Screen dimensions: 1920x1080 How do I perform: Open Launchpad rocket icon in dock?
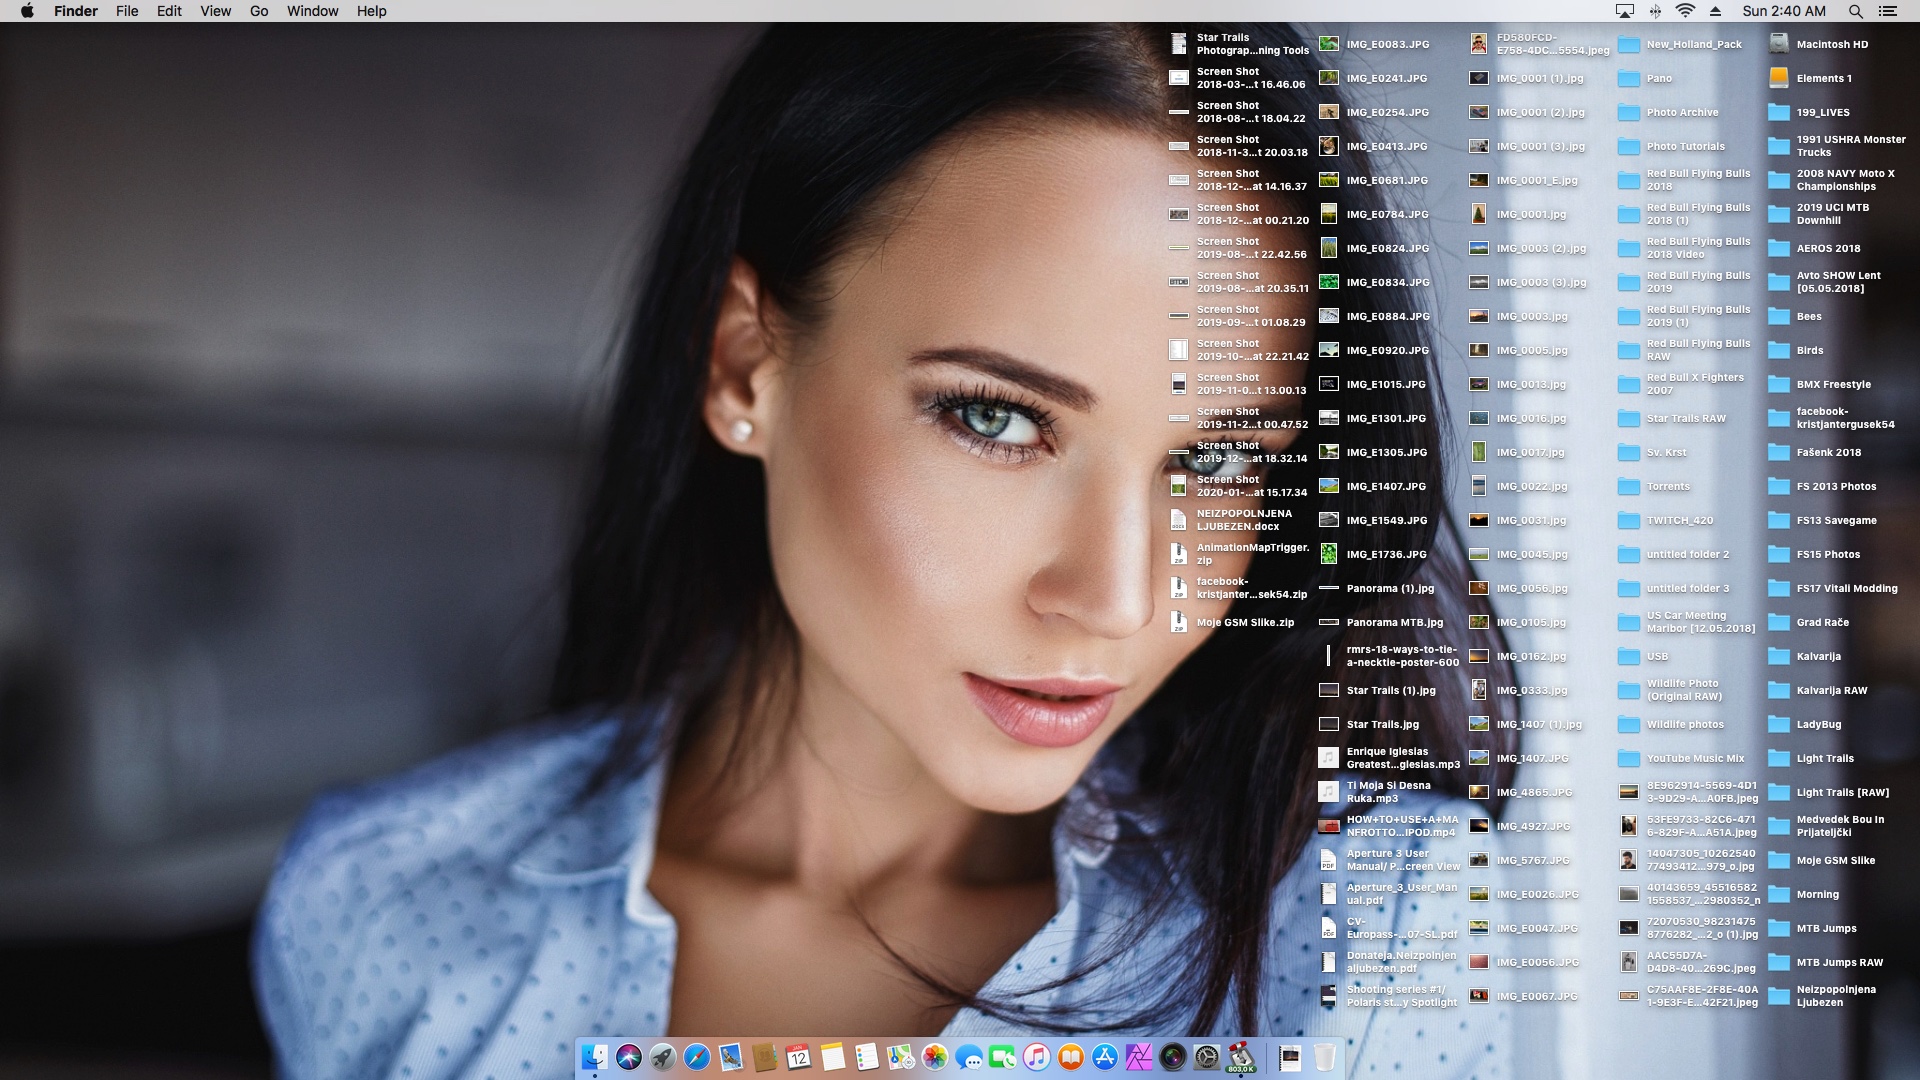663,1057
